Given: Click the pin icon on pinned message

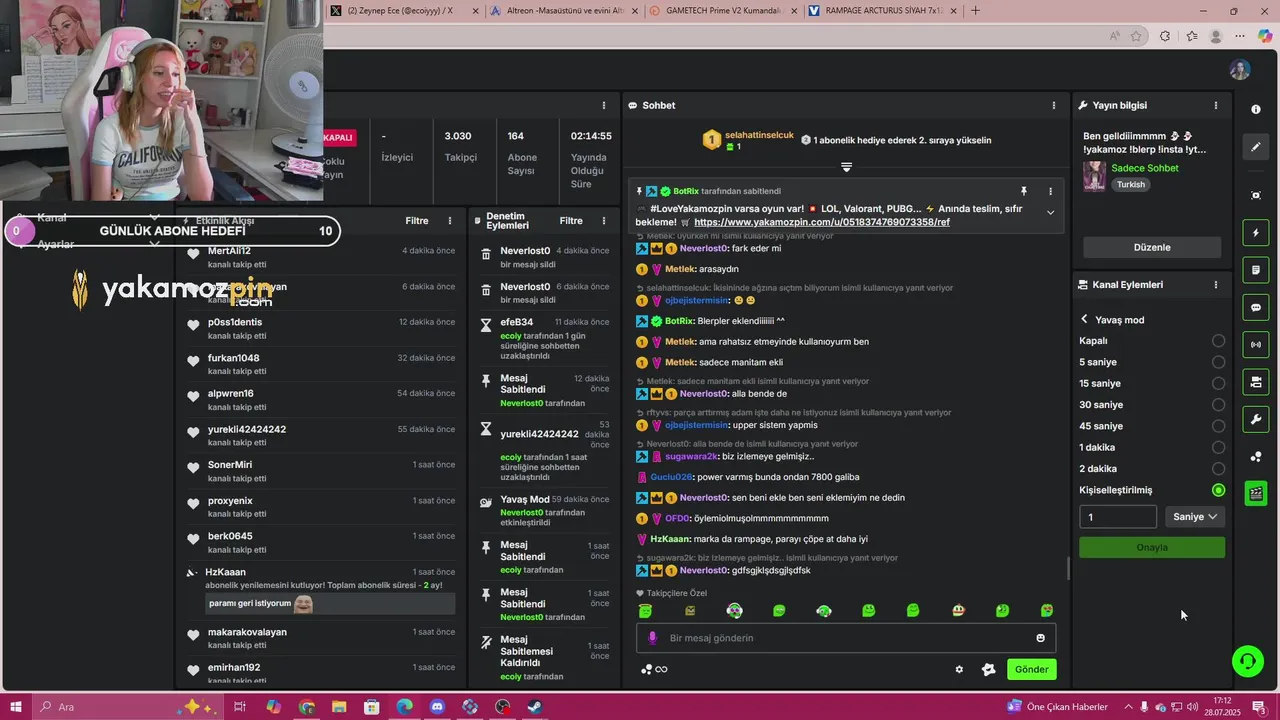Looking at the screenshot, I should tap(1023, 191).
